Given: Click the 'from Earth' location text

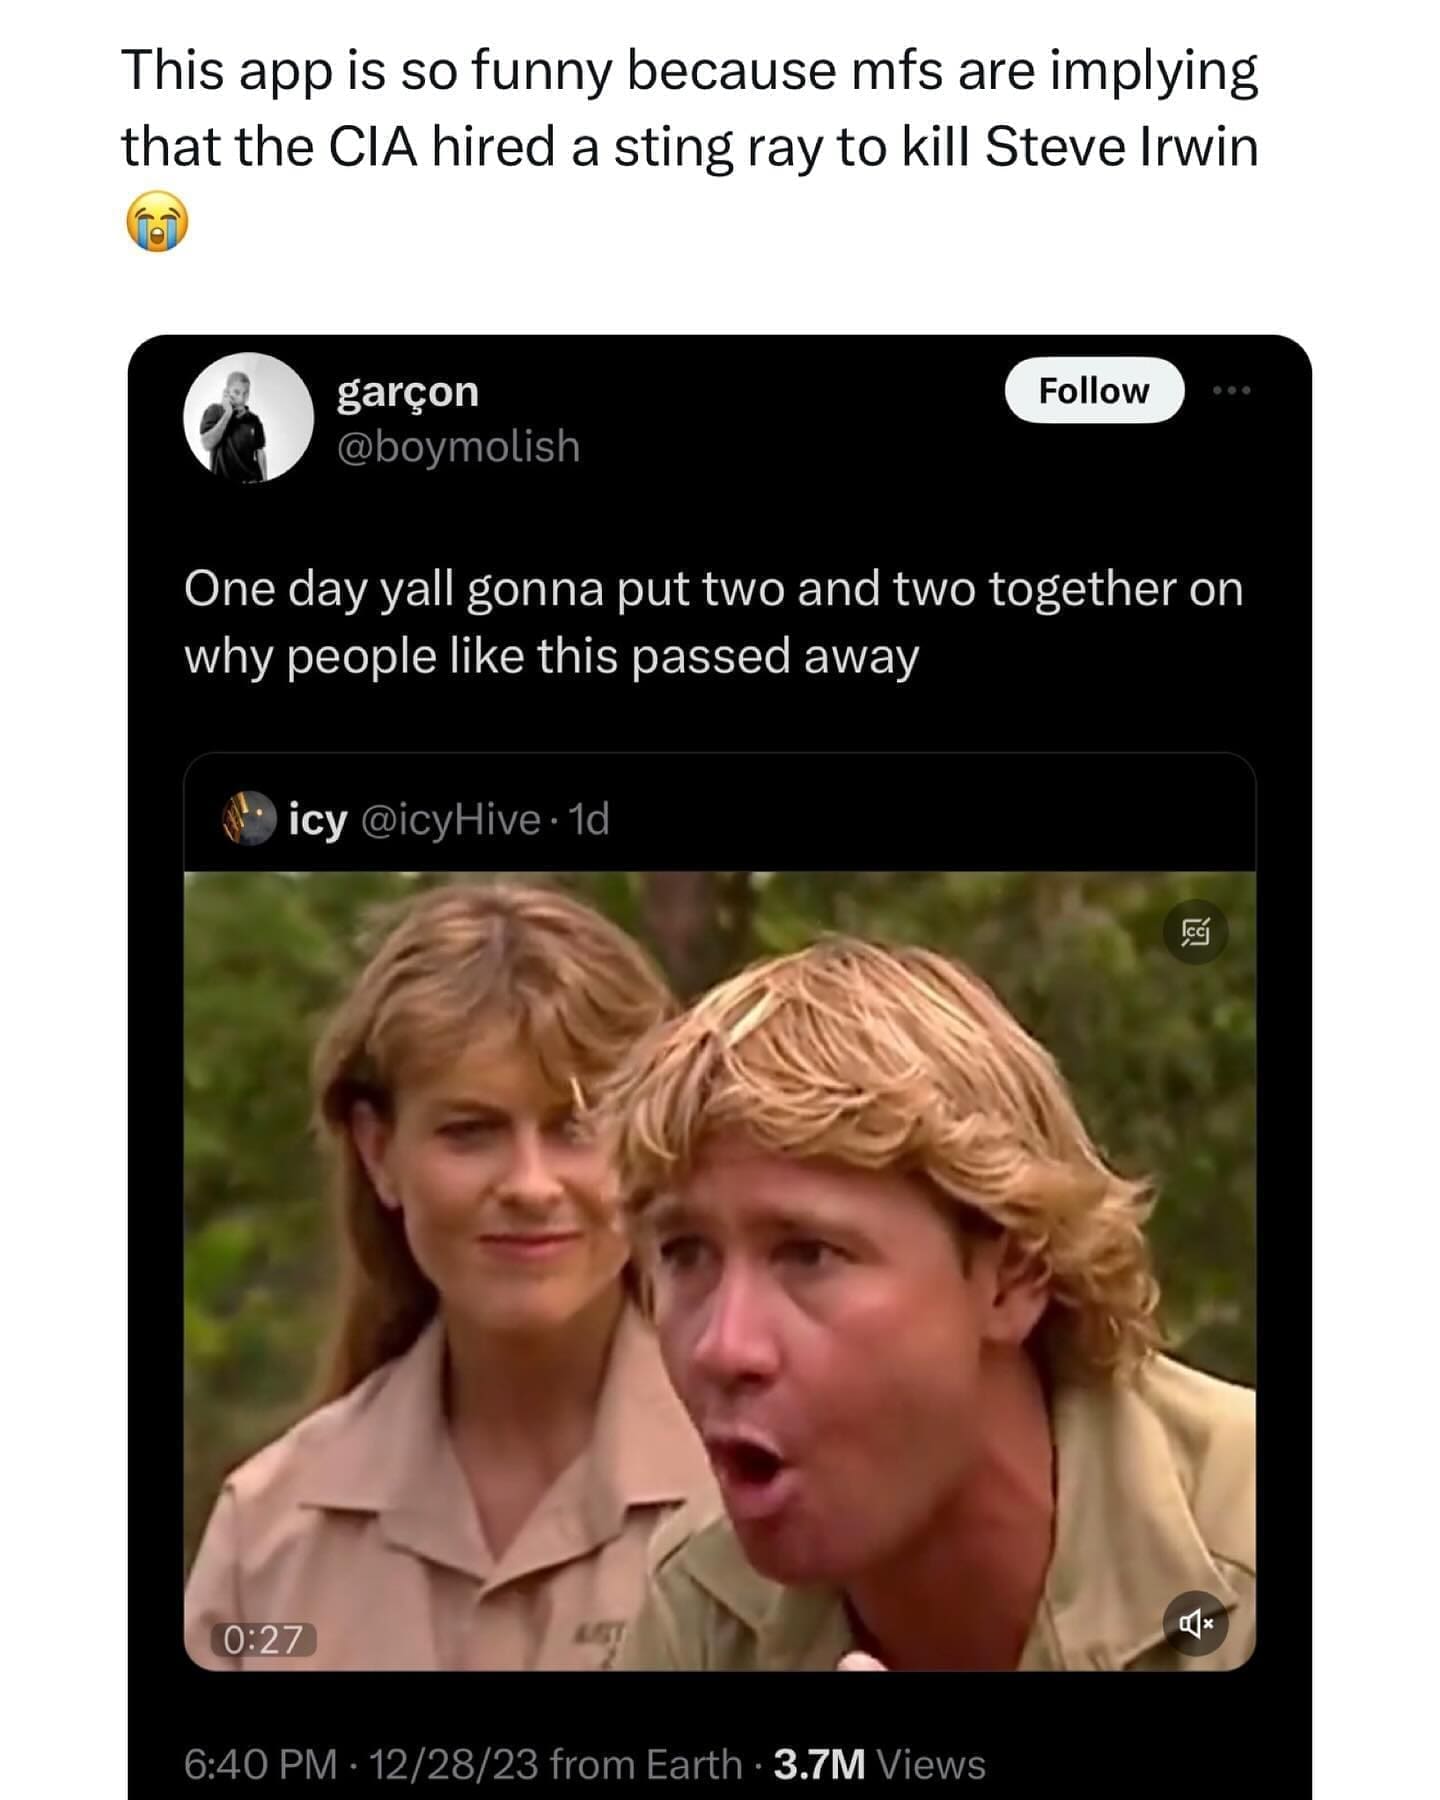Looking at the screenshot, I should (x=646, y=1765).
